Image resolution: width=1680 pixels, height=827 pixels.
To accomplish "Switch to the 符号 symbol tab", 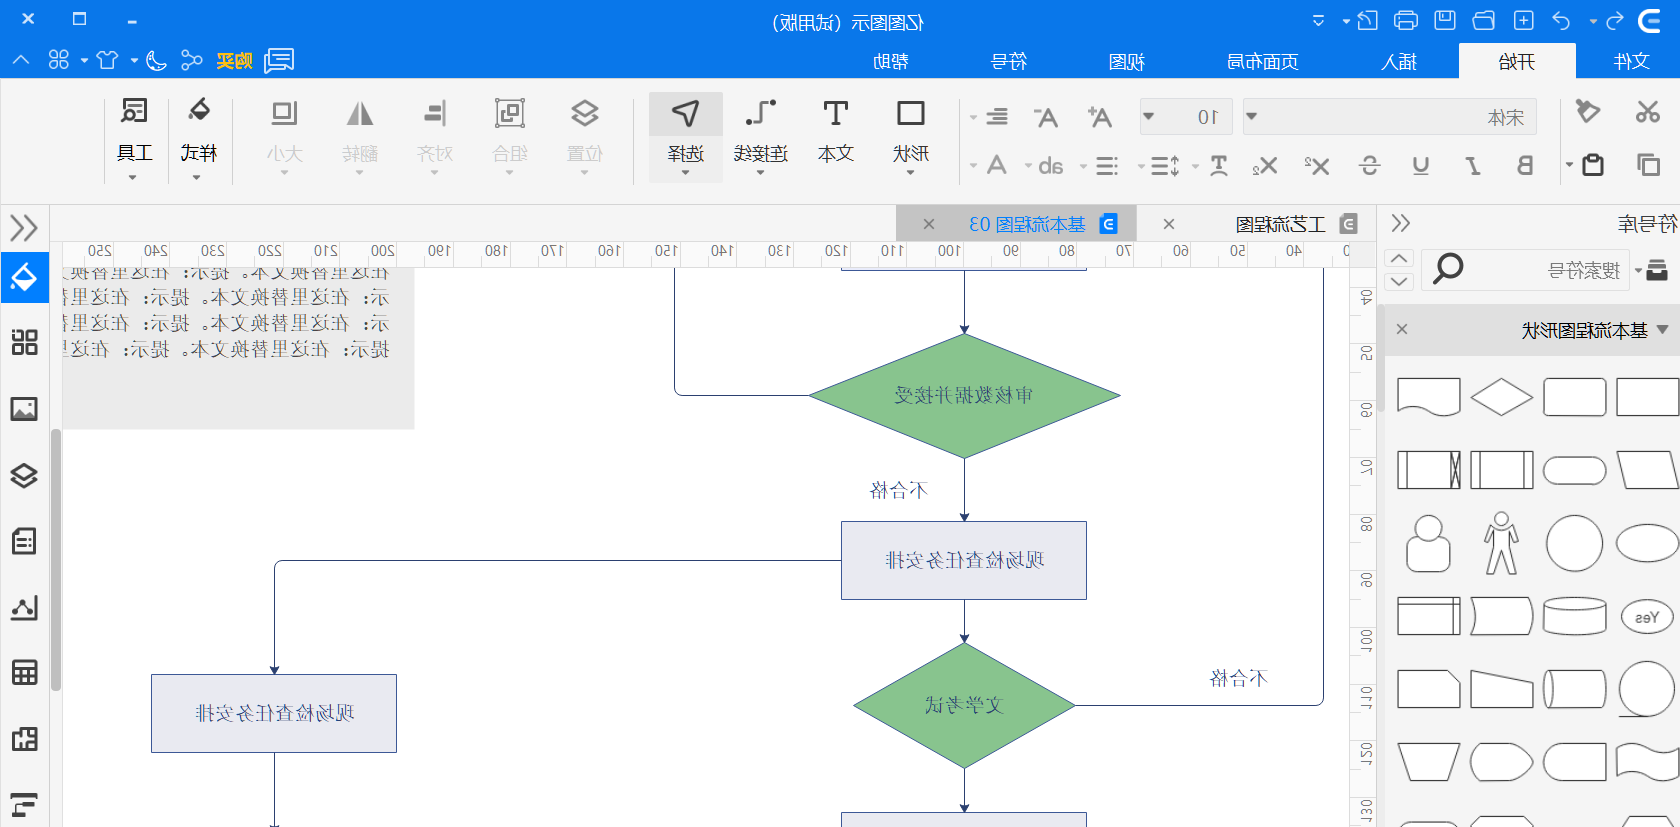I will (x=1008, y=61).
